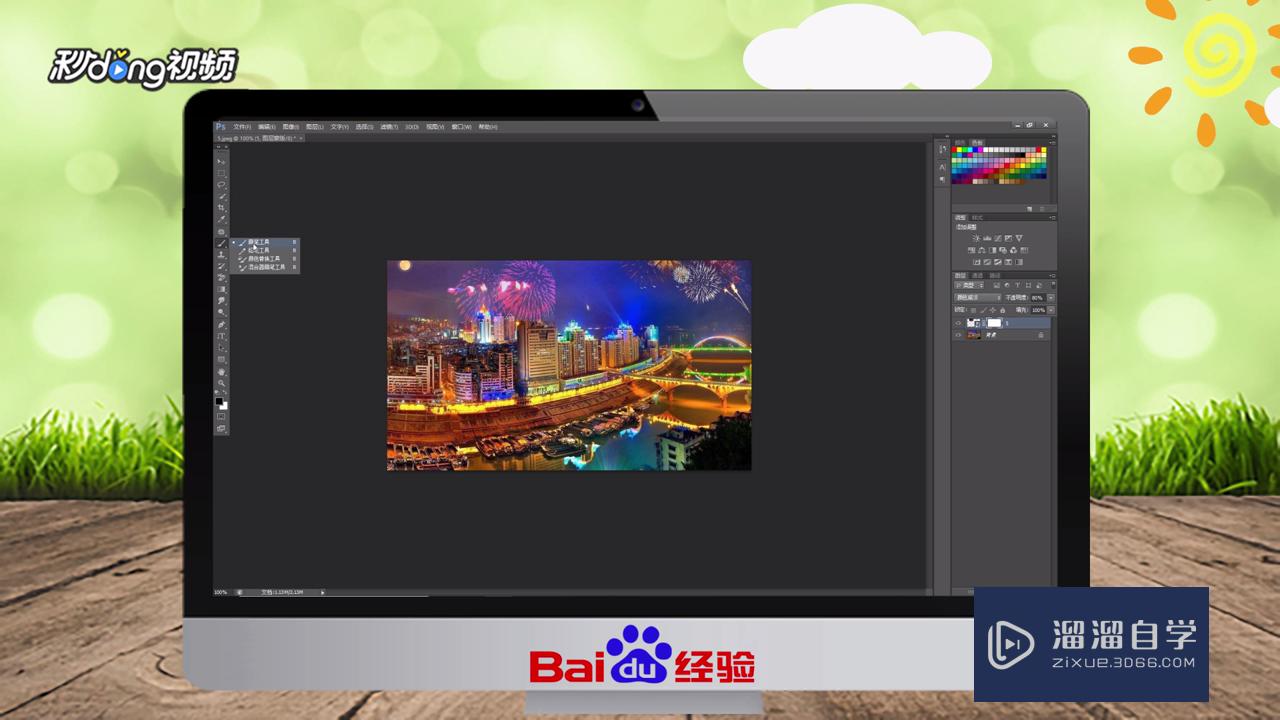Viewport: 1280px width, 720px height.
Task: Select the Move tool in toolbox
Action: pyautogui.click(x=221, y=161)
